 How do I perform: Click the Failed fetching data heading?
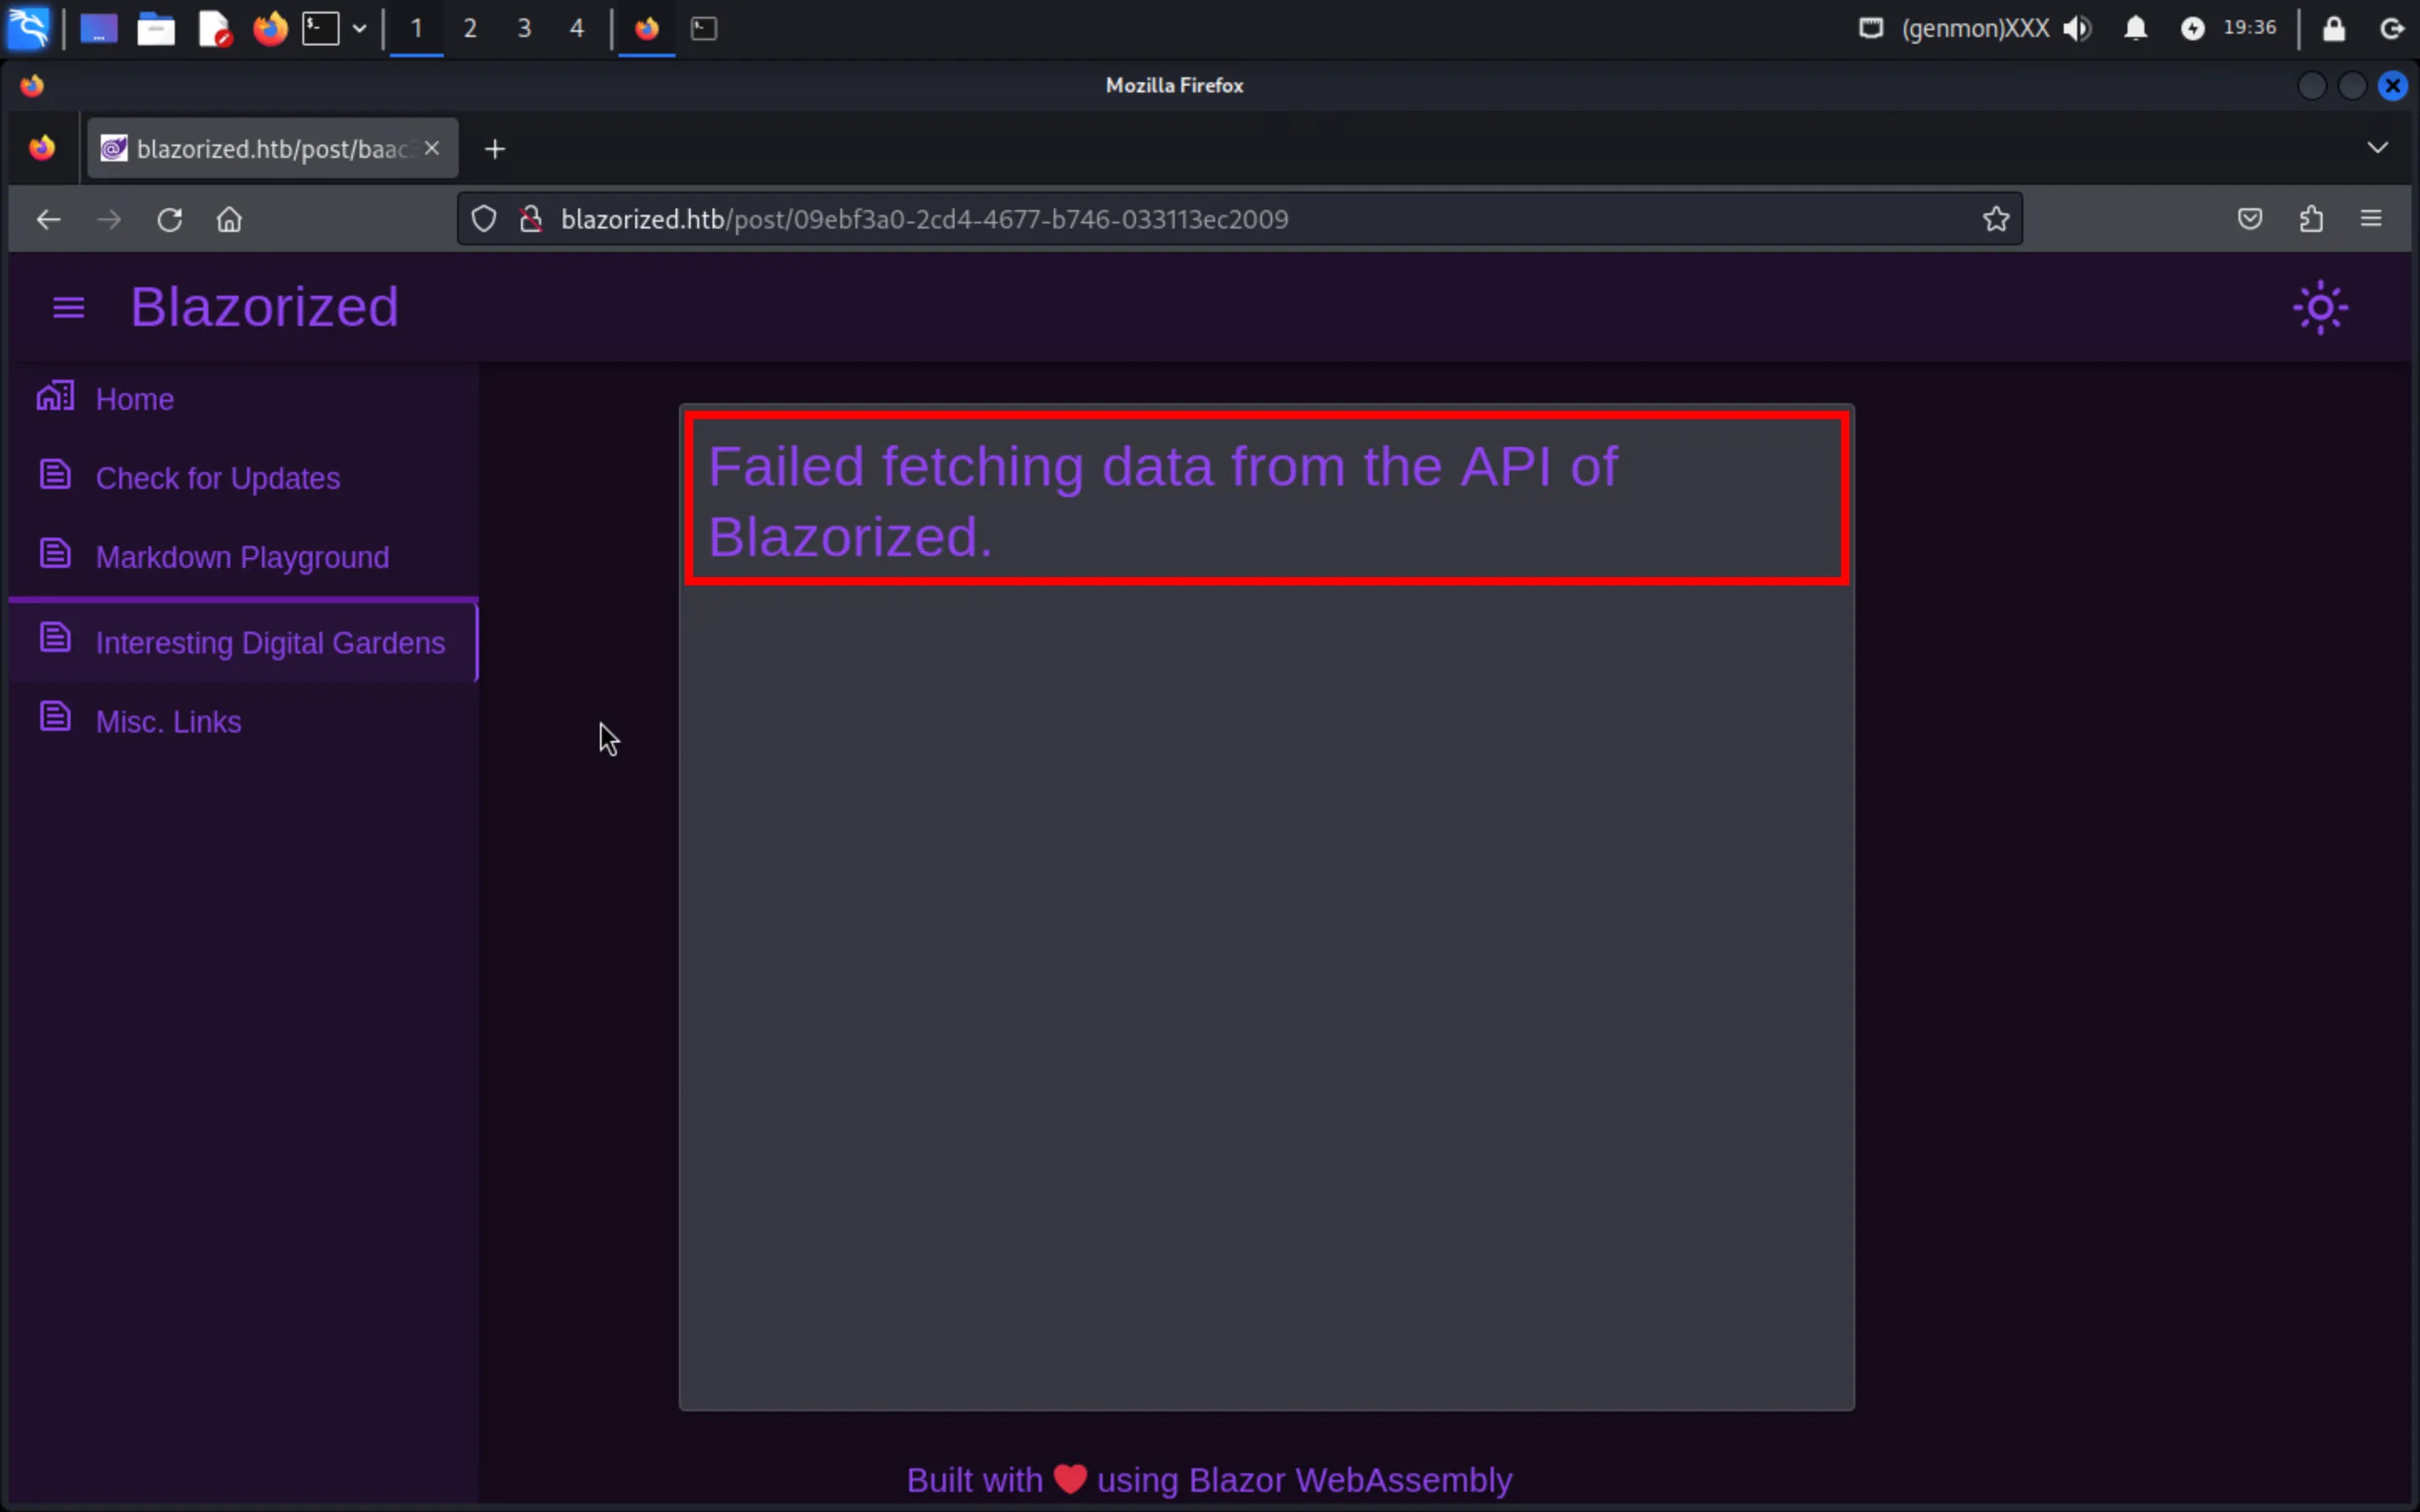pyautogui.click(x=1162, y=501)
